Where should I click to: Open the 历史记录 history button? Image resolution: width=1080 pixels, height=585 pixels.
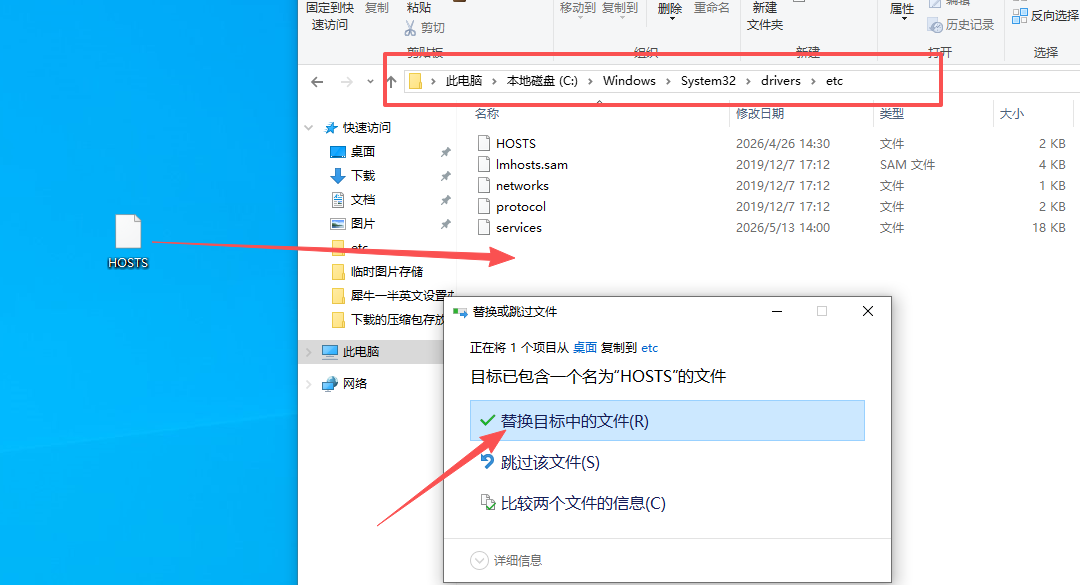tap(961, 25)
